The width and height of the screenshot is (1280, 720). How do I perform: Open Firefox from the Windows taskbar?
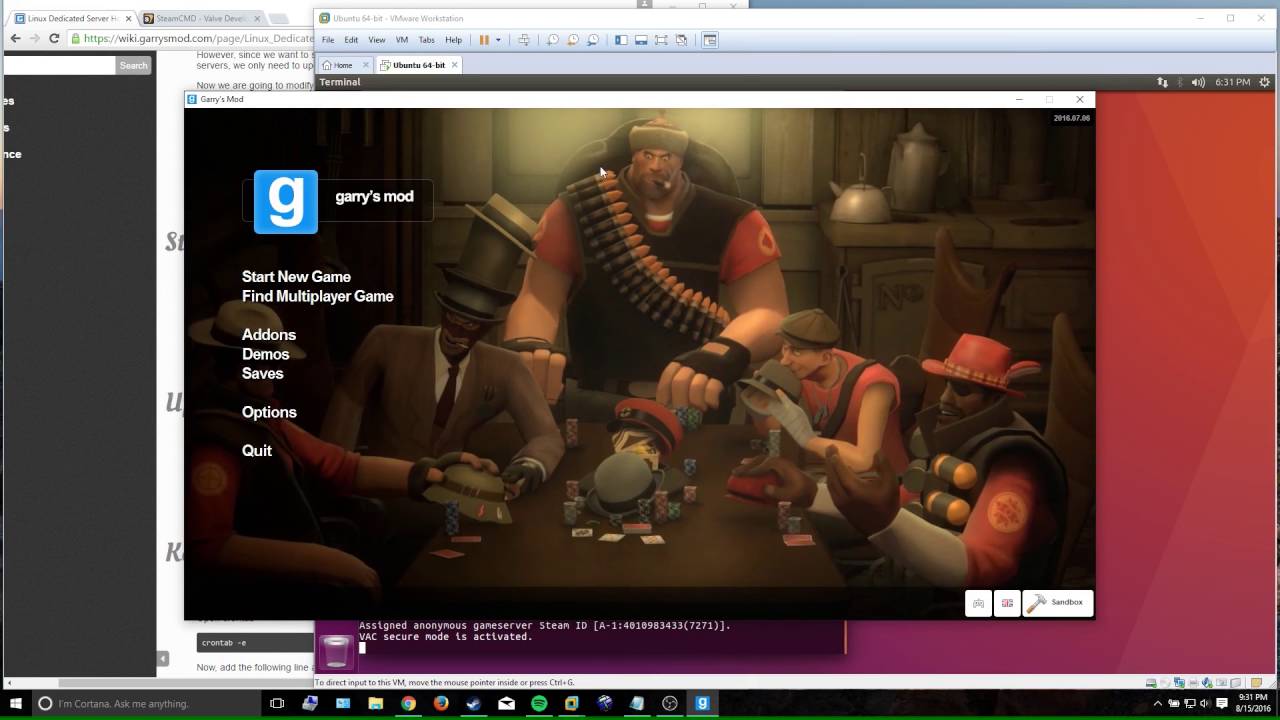(x=441, y=704)
